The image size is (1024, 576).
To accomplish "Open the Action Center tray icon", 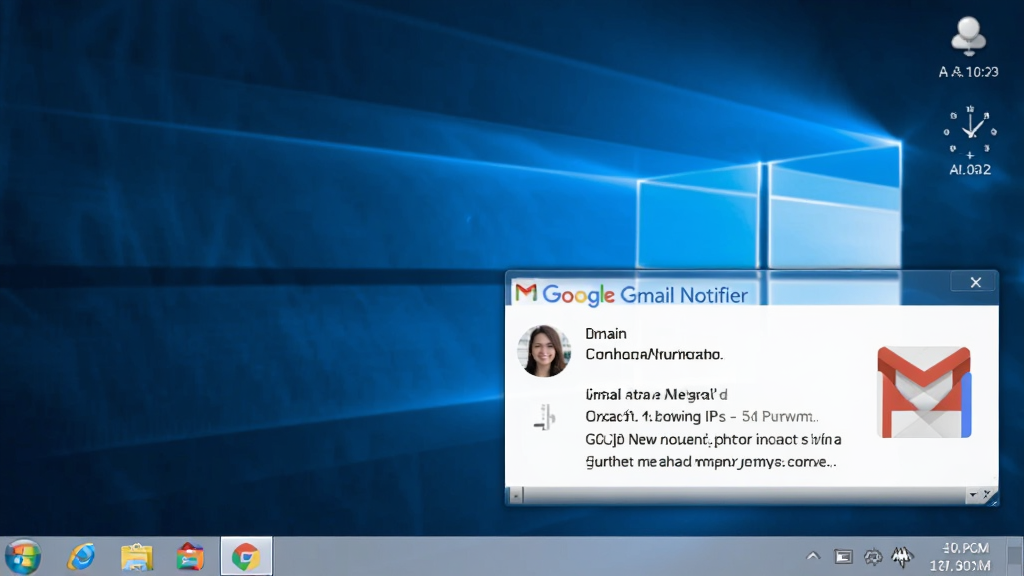I will click(x=843, y=557).
